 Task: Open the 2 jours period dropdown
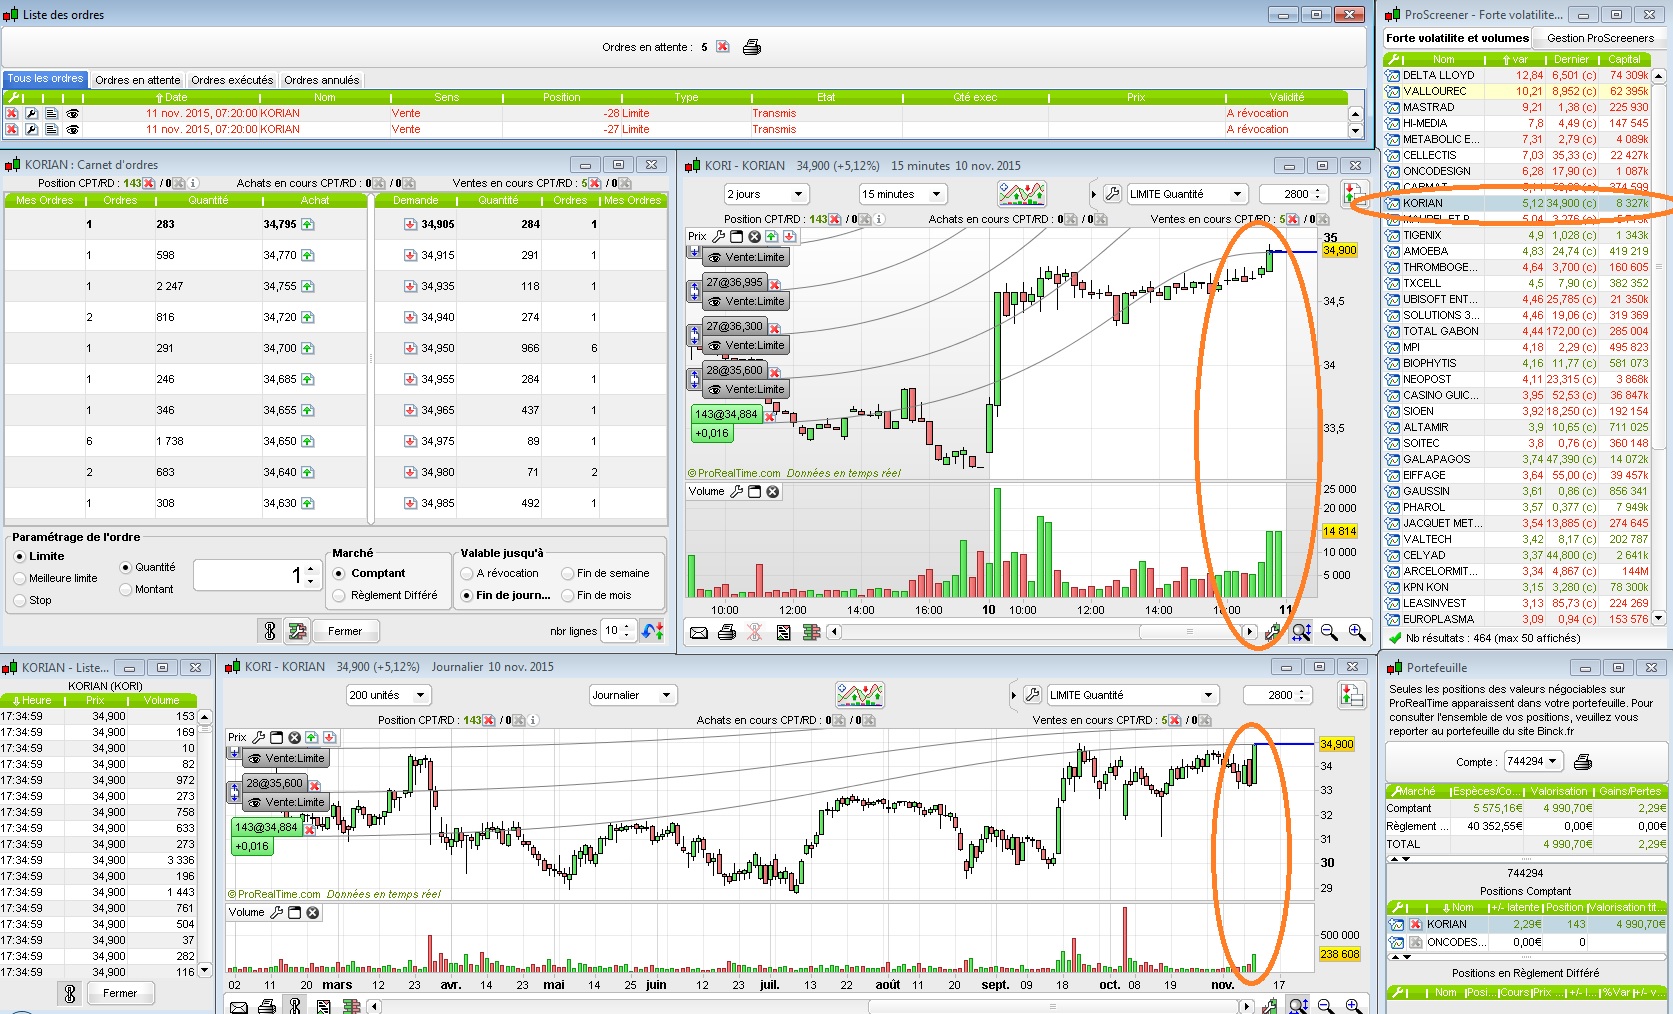[766, 194]
